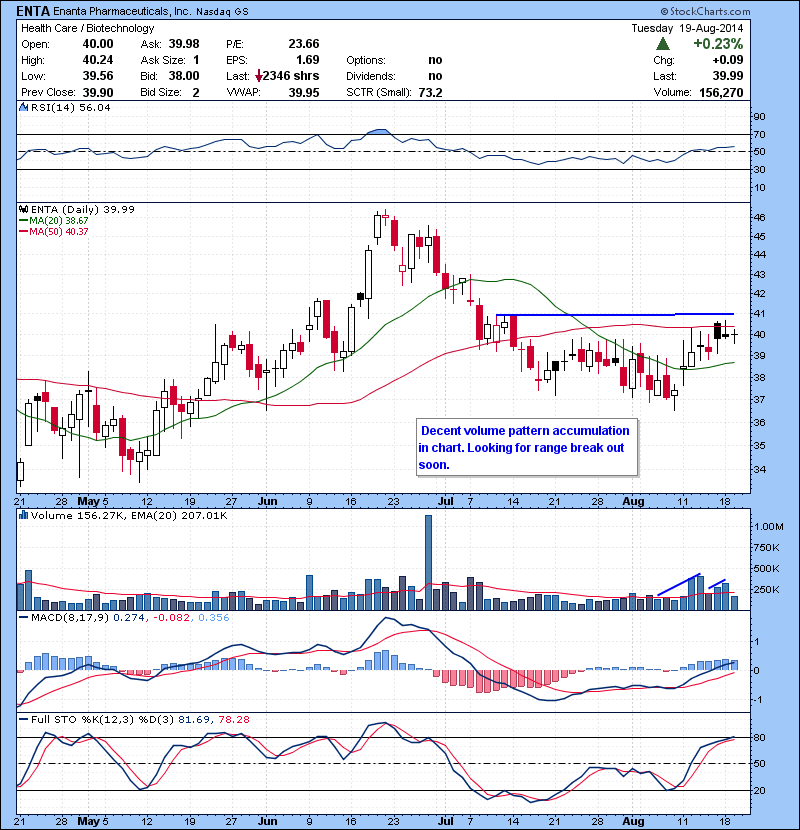This screenshot has width=800, height=830.
Task: Click the EPS value 1.69
Action: (308, 60)
